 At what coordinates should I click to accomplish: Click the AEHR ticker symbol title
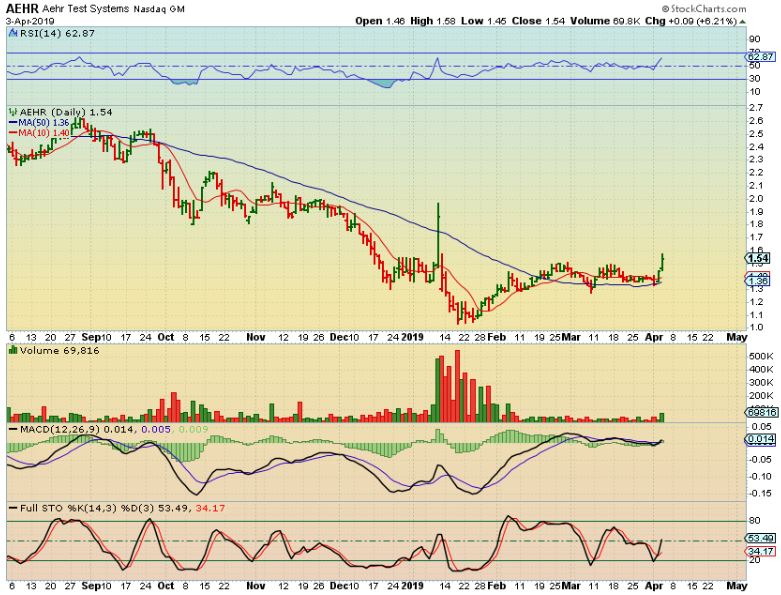pyautogui.click(x=22, y=8)
